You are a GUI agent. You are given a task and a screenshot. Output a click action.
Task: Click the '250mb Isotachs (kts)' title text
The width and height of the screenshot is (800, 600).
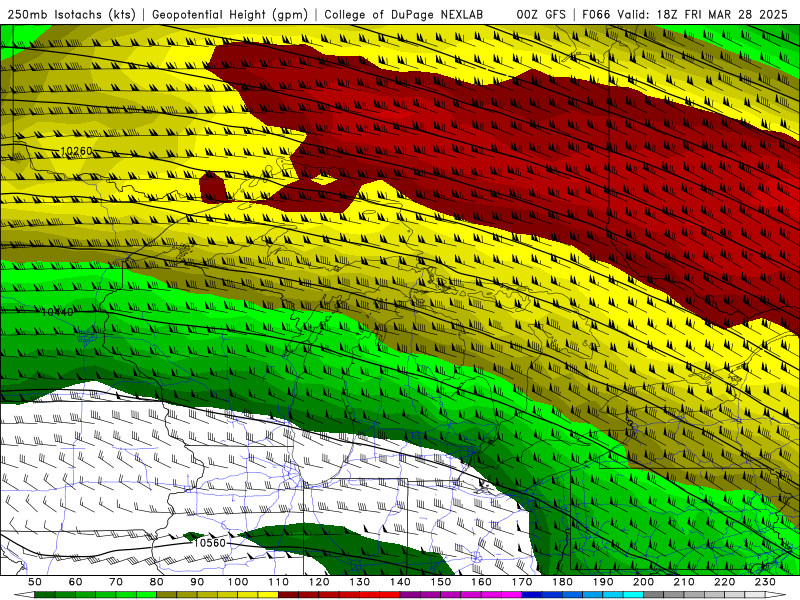click(x=71, y=14)
